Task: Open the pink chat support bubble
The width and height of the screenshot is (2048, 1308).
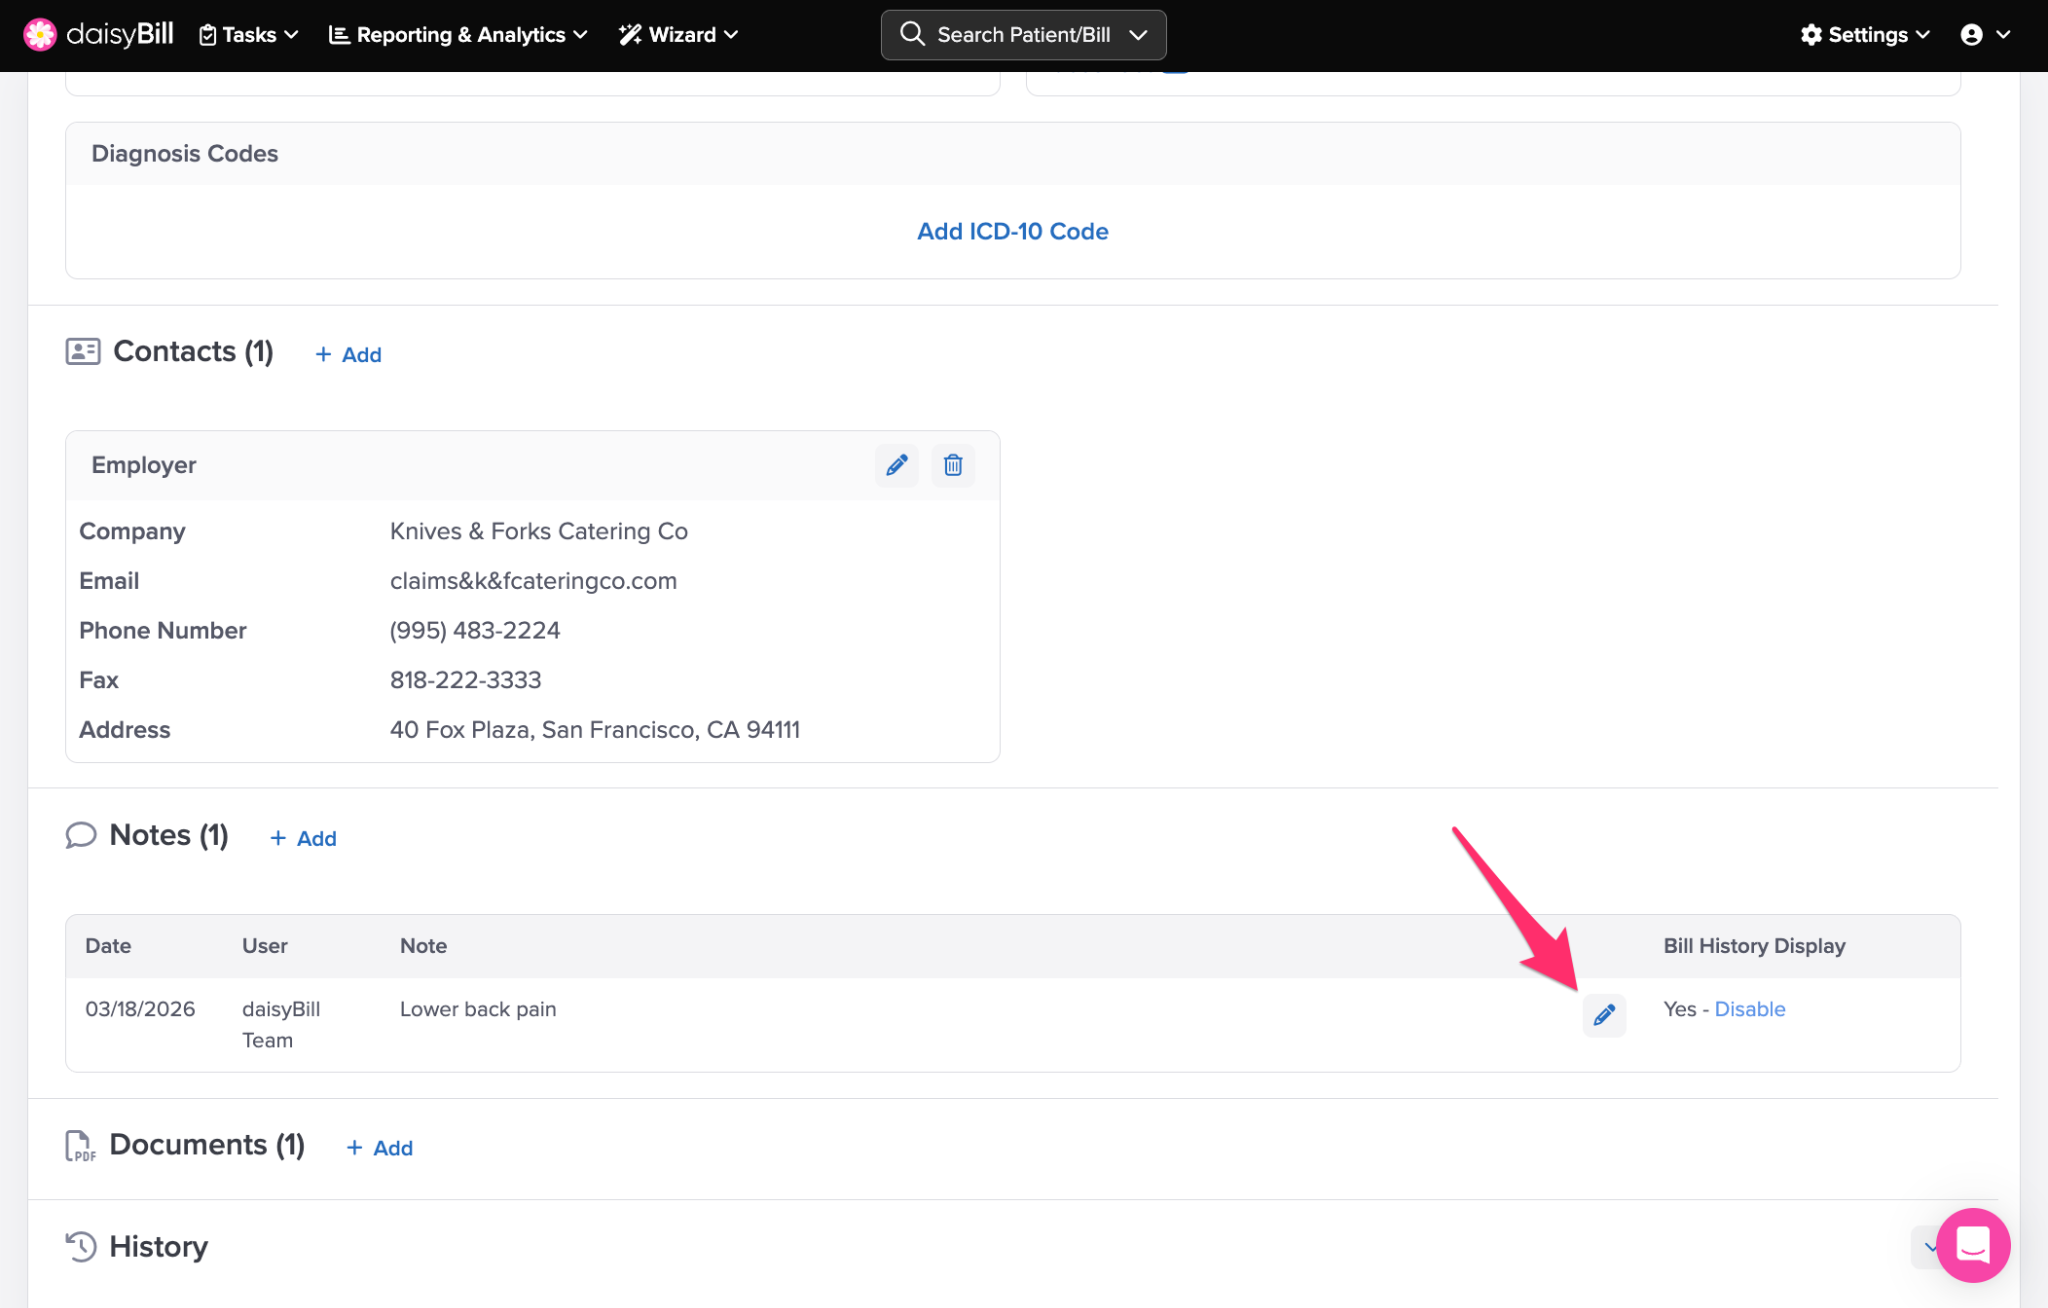Action: [x=1972, y=1245]
